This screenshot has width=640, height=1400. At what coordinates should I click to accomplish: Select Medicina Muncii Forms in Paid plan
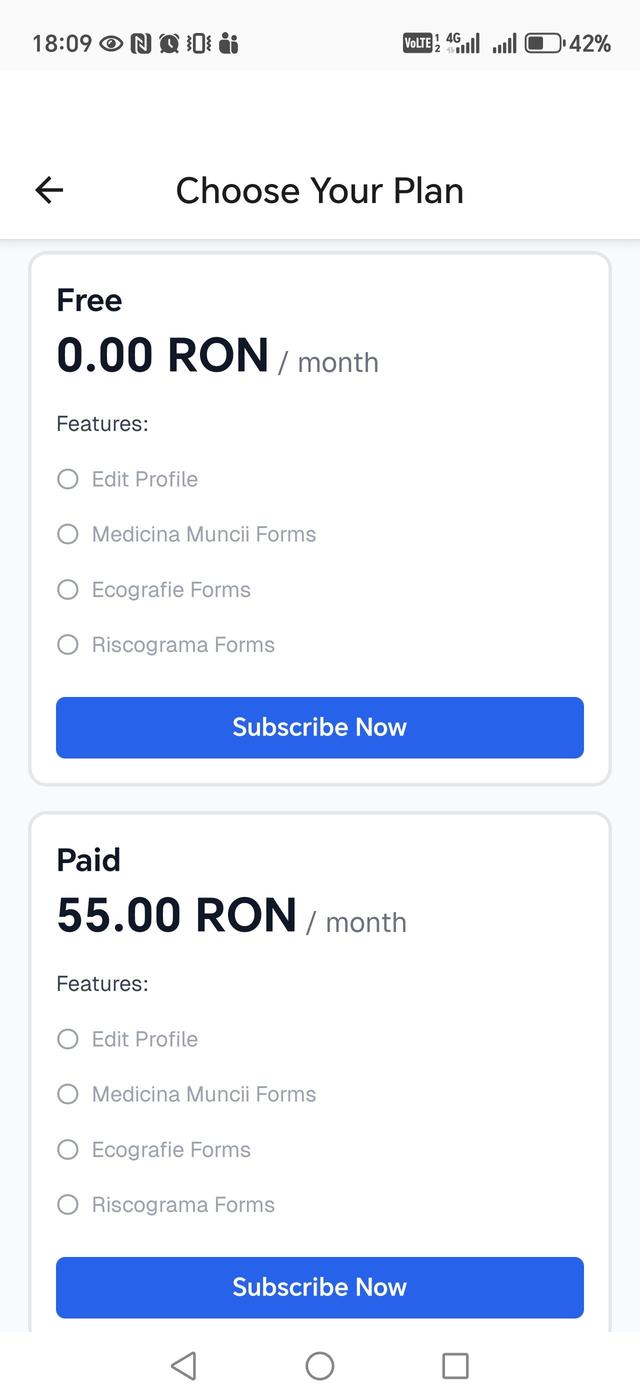pyautogui.click(x=68, y=1094)
